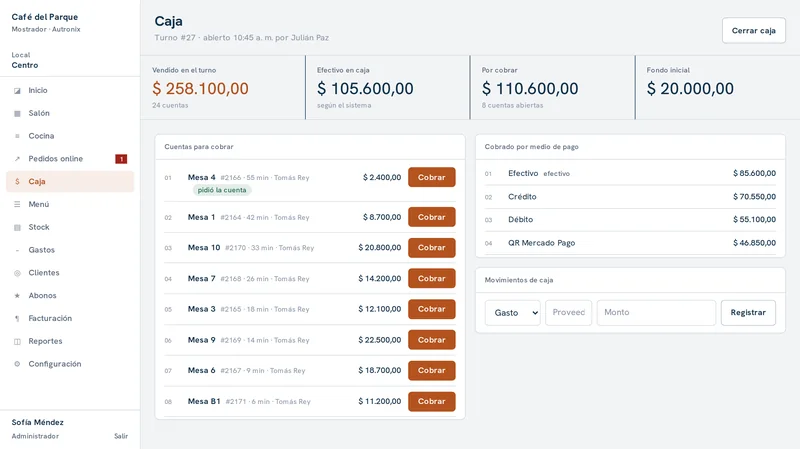Click the Configuración gear icon
Screen dimensions: 800x449
click(x=17, y=364)
